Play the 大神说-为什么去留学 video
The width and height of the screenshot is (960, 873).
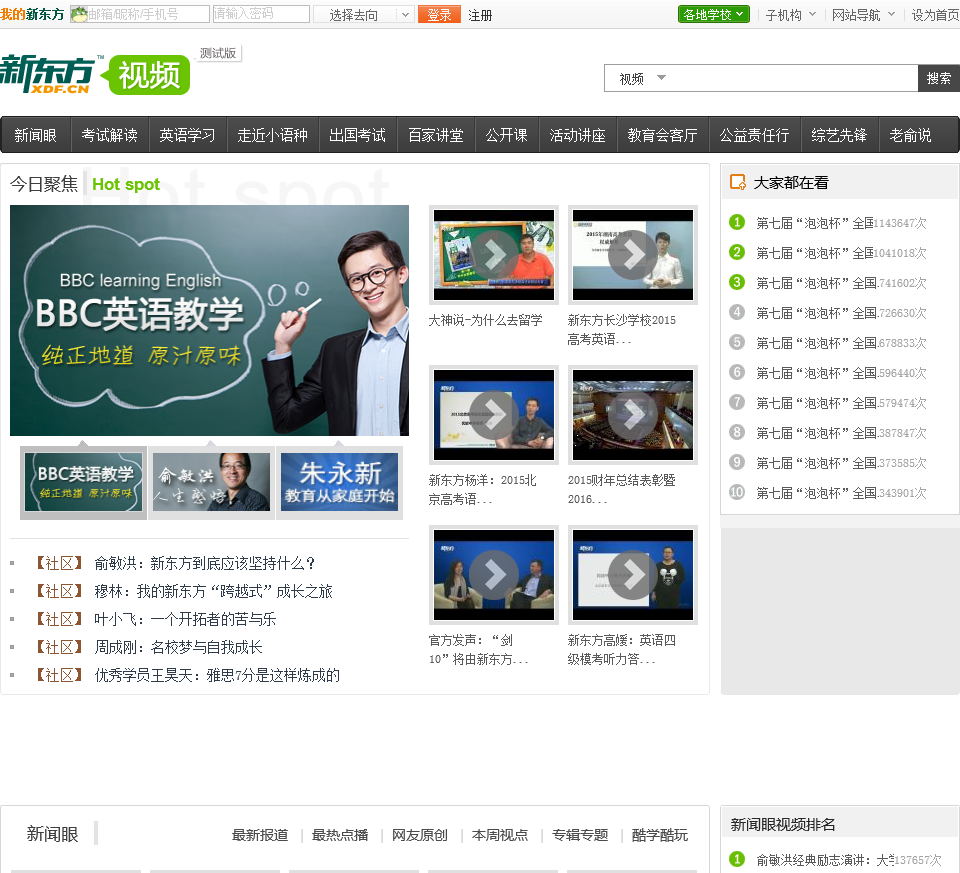(493, 255)
